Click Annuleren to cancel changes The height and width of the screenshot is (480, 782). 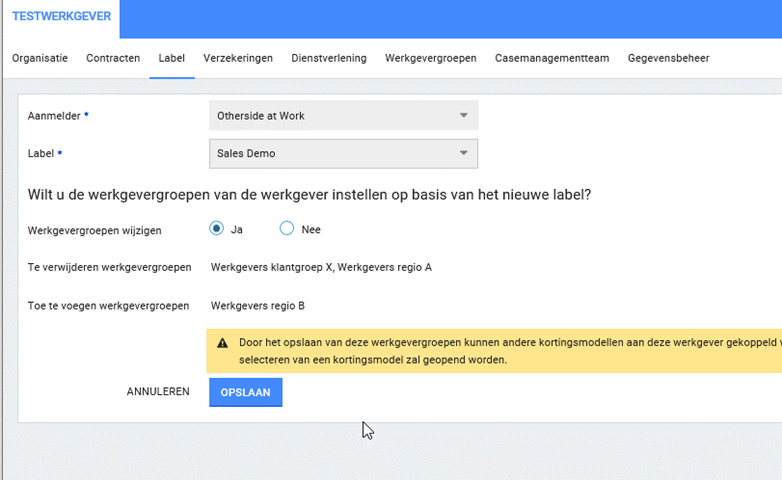click(158, 392)
